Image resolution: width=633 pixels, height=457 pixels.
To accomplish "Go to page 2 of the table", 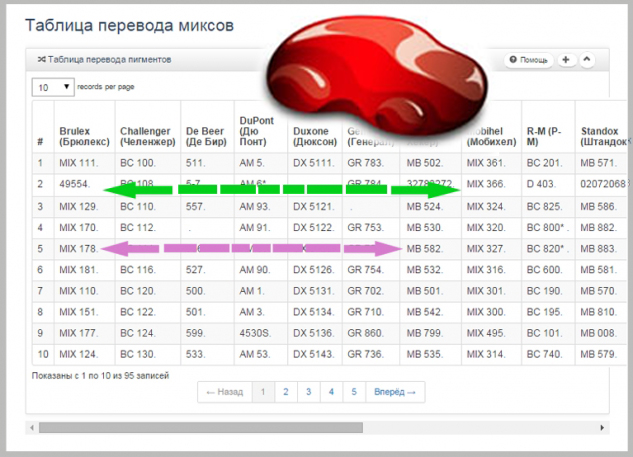I will coord(286,392).
